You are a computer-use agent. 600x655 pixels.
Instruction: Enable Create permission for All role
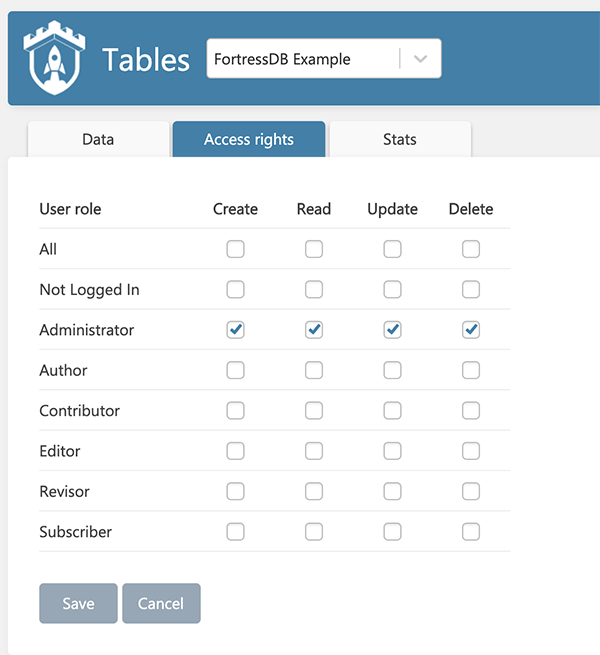coord(235,249)
